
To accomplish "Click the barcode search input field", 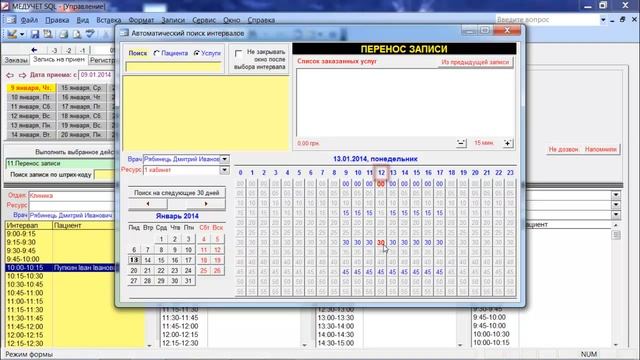I will [104, 175].
